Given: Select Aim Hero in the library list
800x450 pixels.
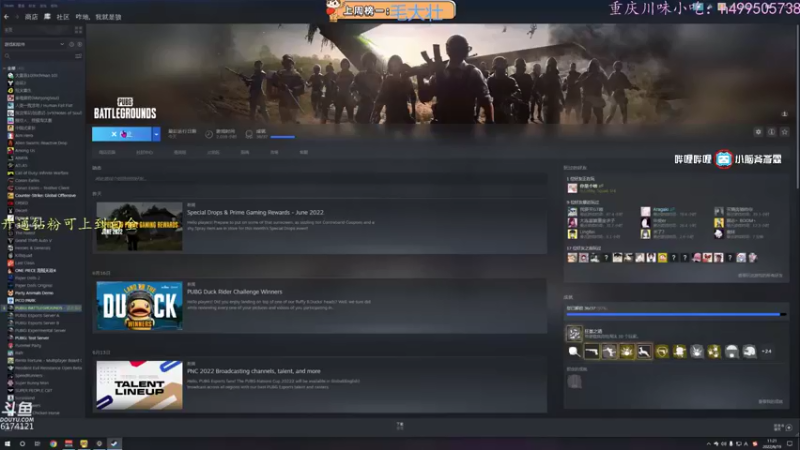Looking at the screenshot, I should click(24, 135).
